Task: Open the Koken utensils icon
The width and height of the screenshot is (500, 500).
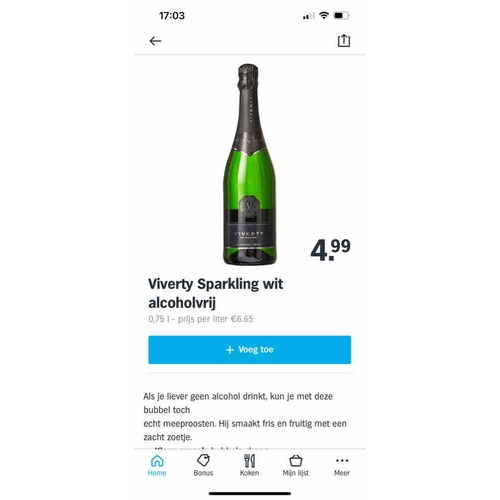Action: click(249, 461)
